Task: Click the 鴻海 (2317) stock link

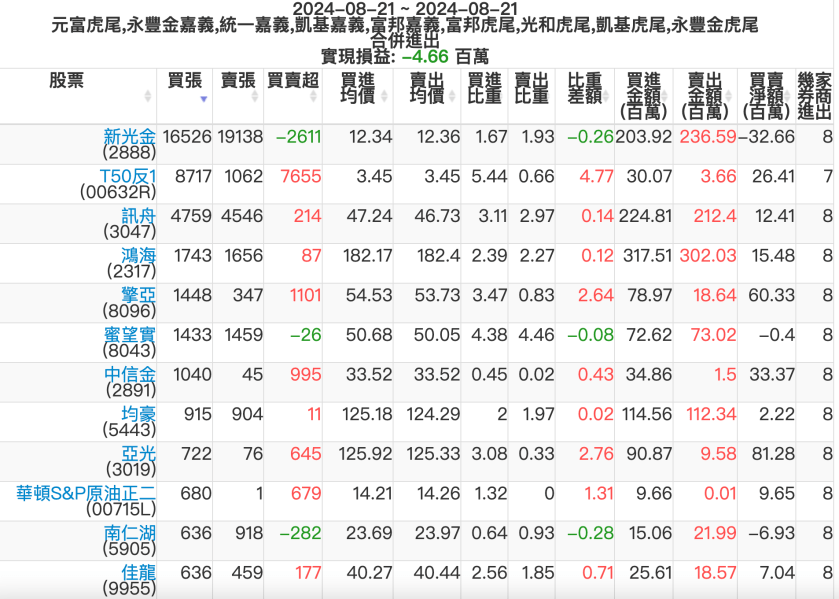Action: (x=139, y=255)
